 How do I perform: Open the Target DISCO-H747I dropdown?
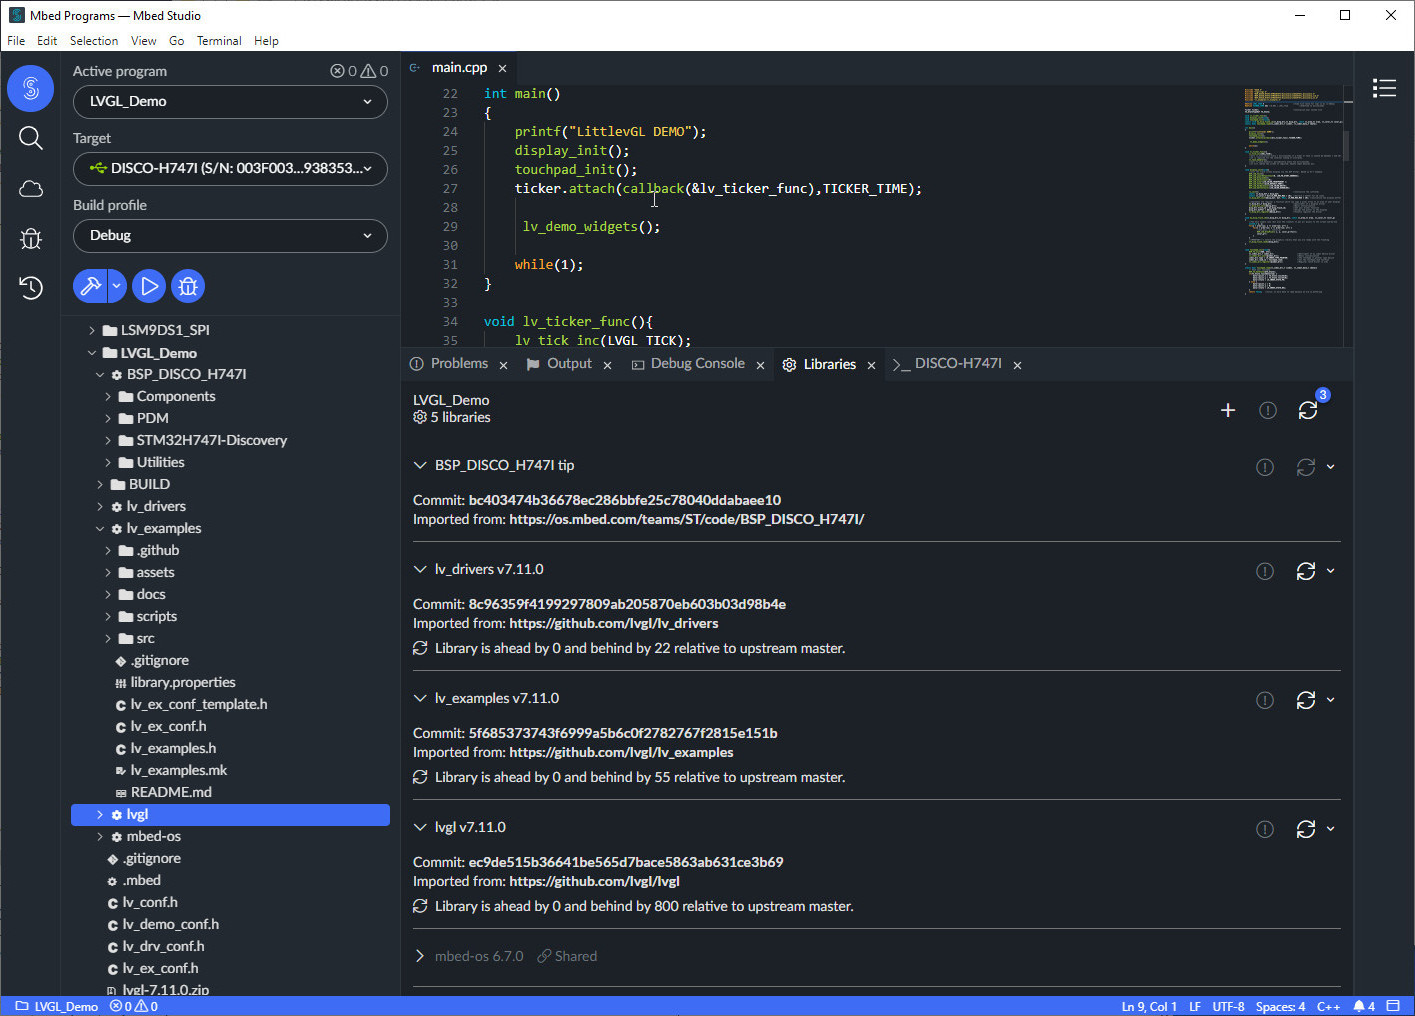click(230, 169)
